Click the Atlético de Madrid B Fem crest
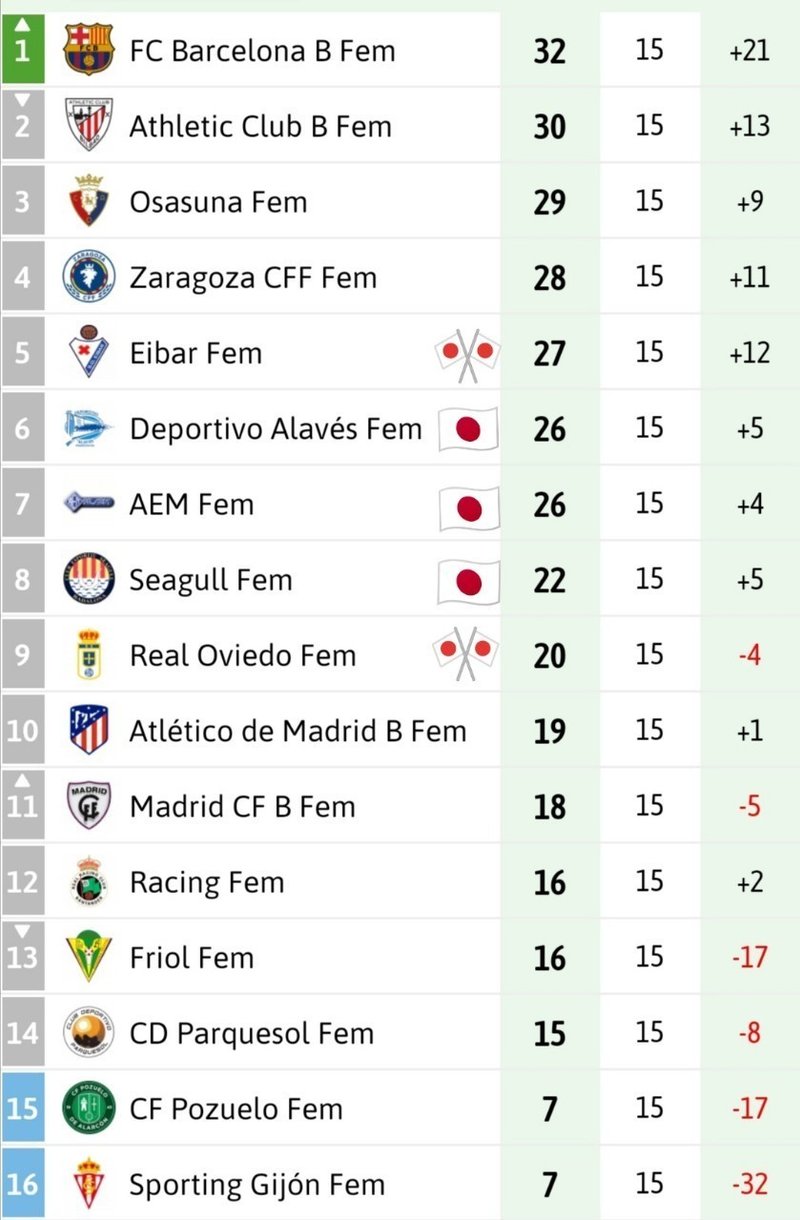The height and width of the screenshot is (1220, 800). pyautogui.click(x=89, y=730)
